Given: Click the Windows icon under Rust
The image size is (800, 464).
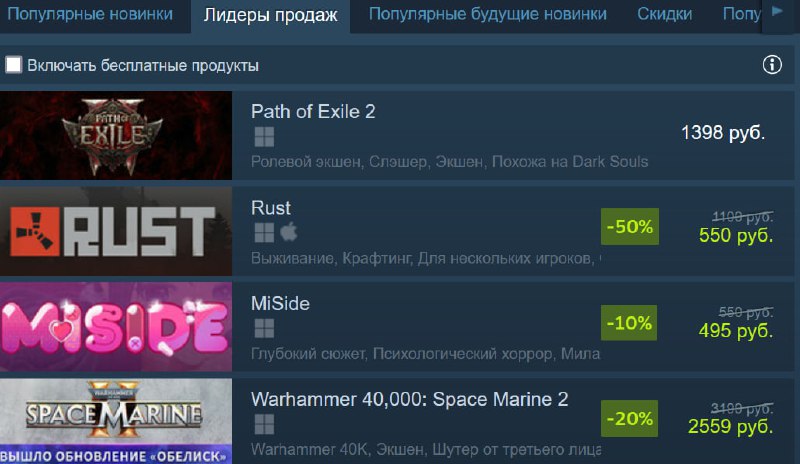Looking at the screenshot, I should pyautogui.click(x=264, y=233).
